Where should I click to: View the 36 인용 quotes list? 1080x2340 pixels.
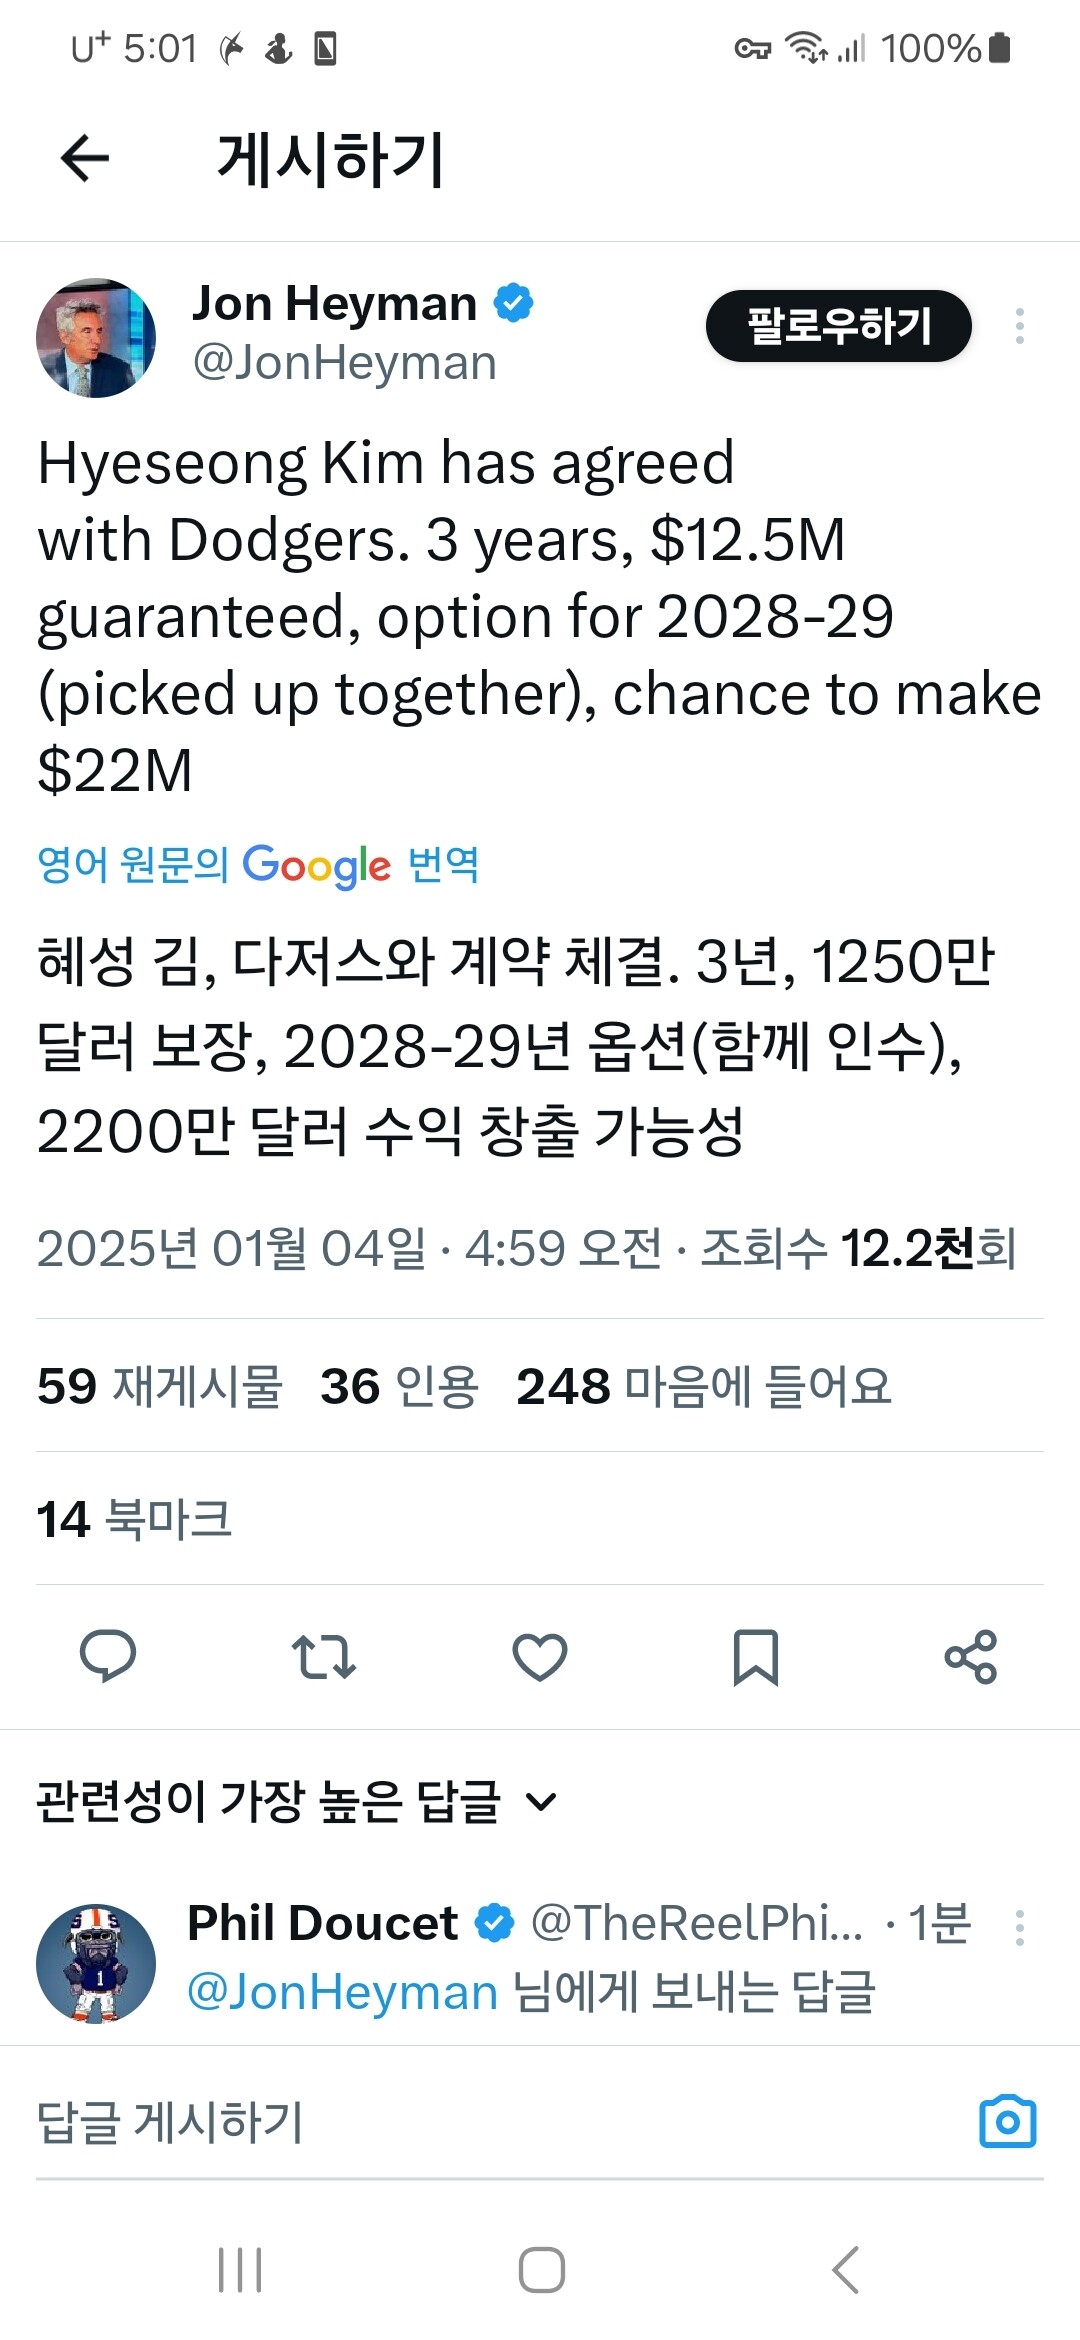(x=399, y=1386)
